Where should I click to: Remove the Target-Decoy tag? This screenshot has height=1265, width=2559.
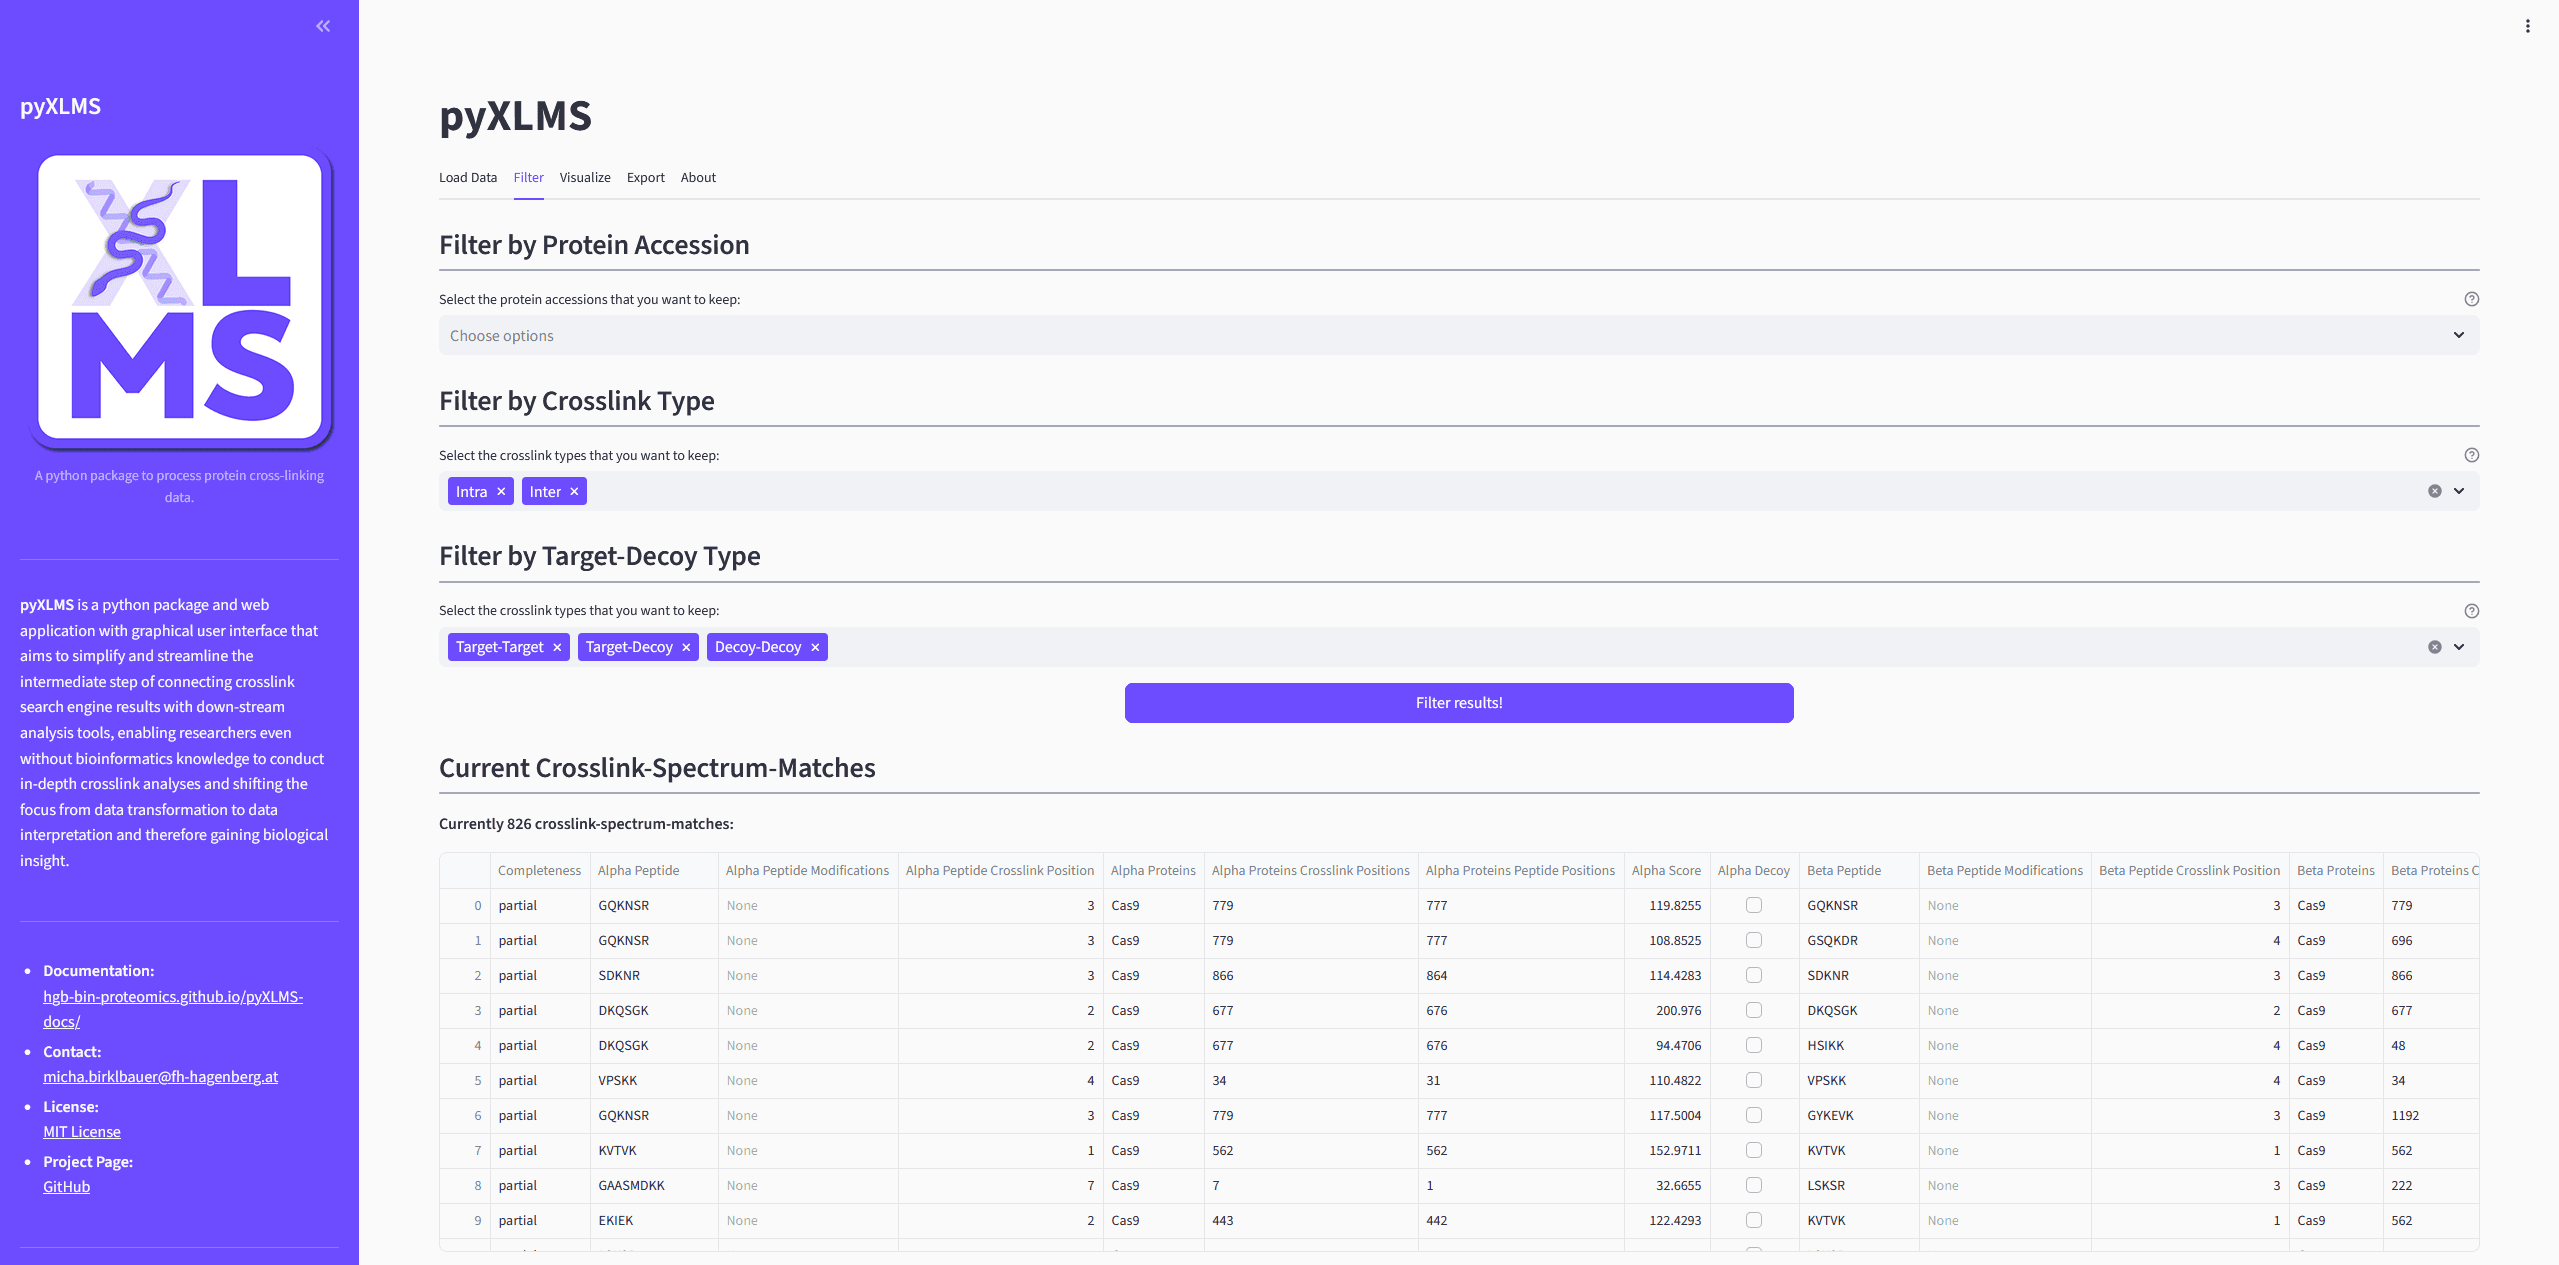coord(686,648)
